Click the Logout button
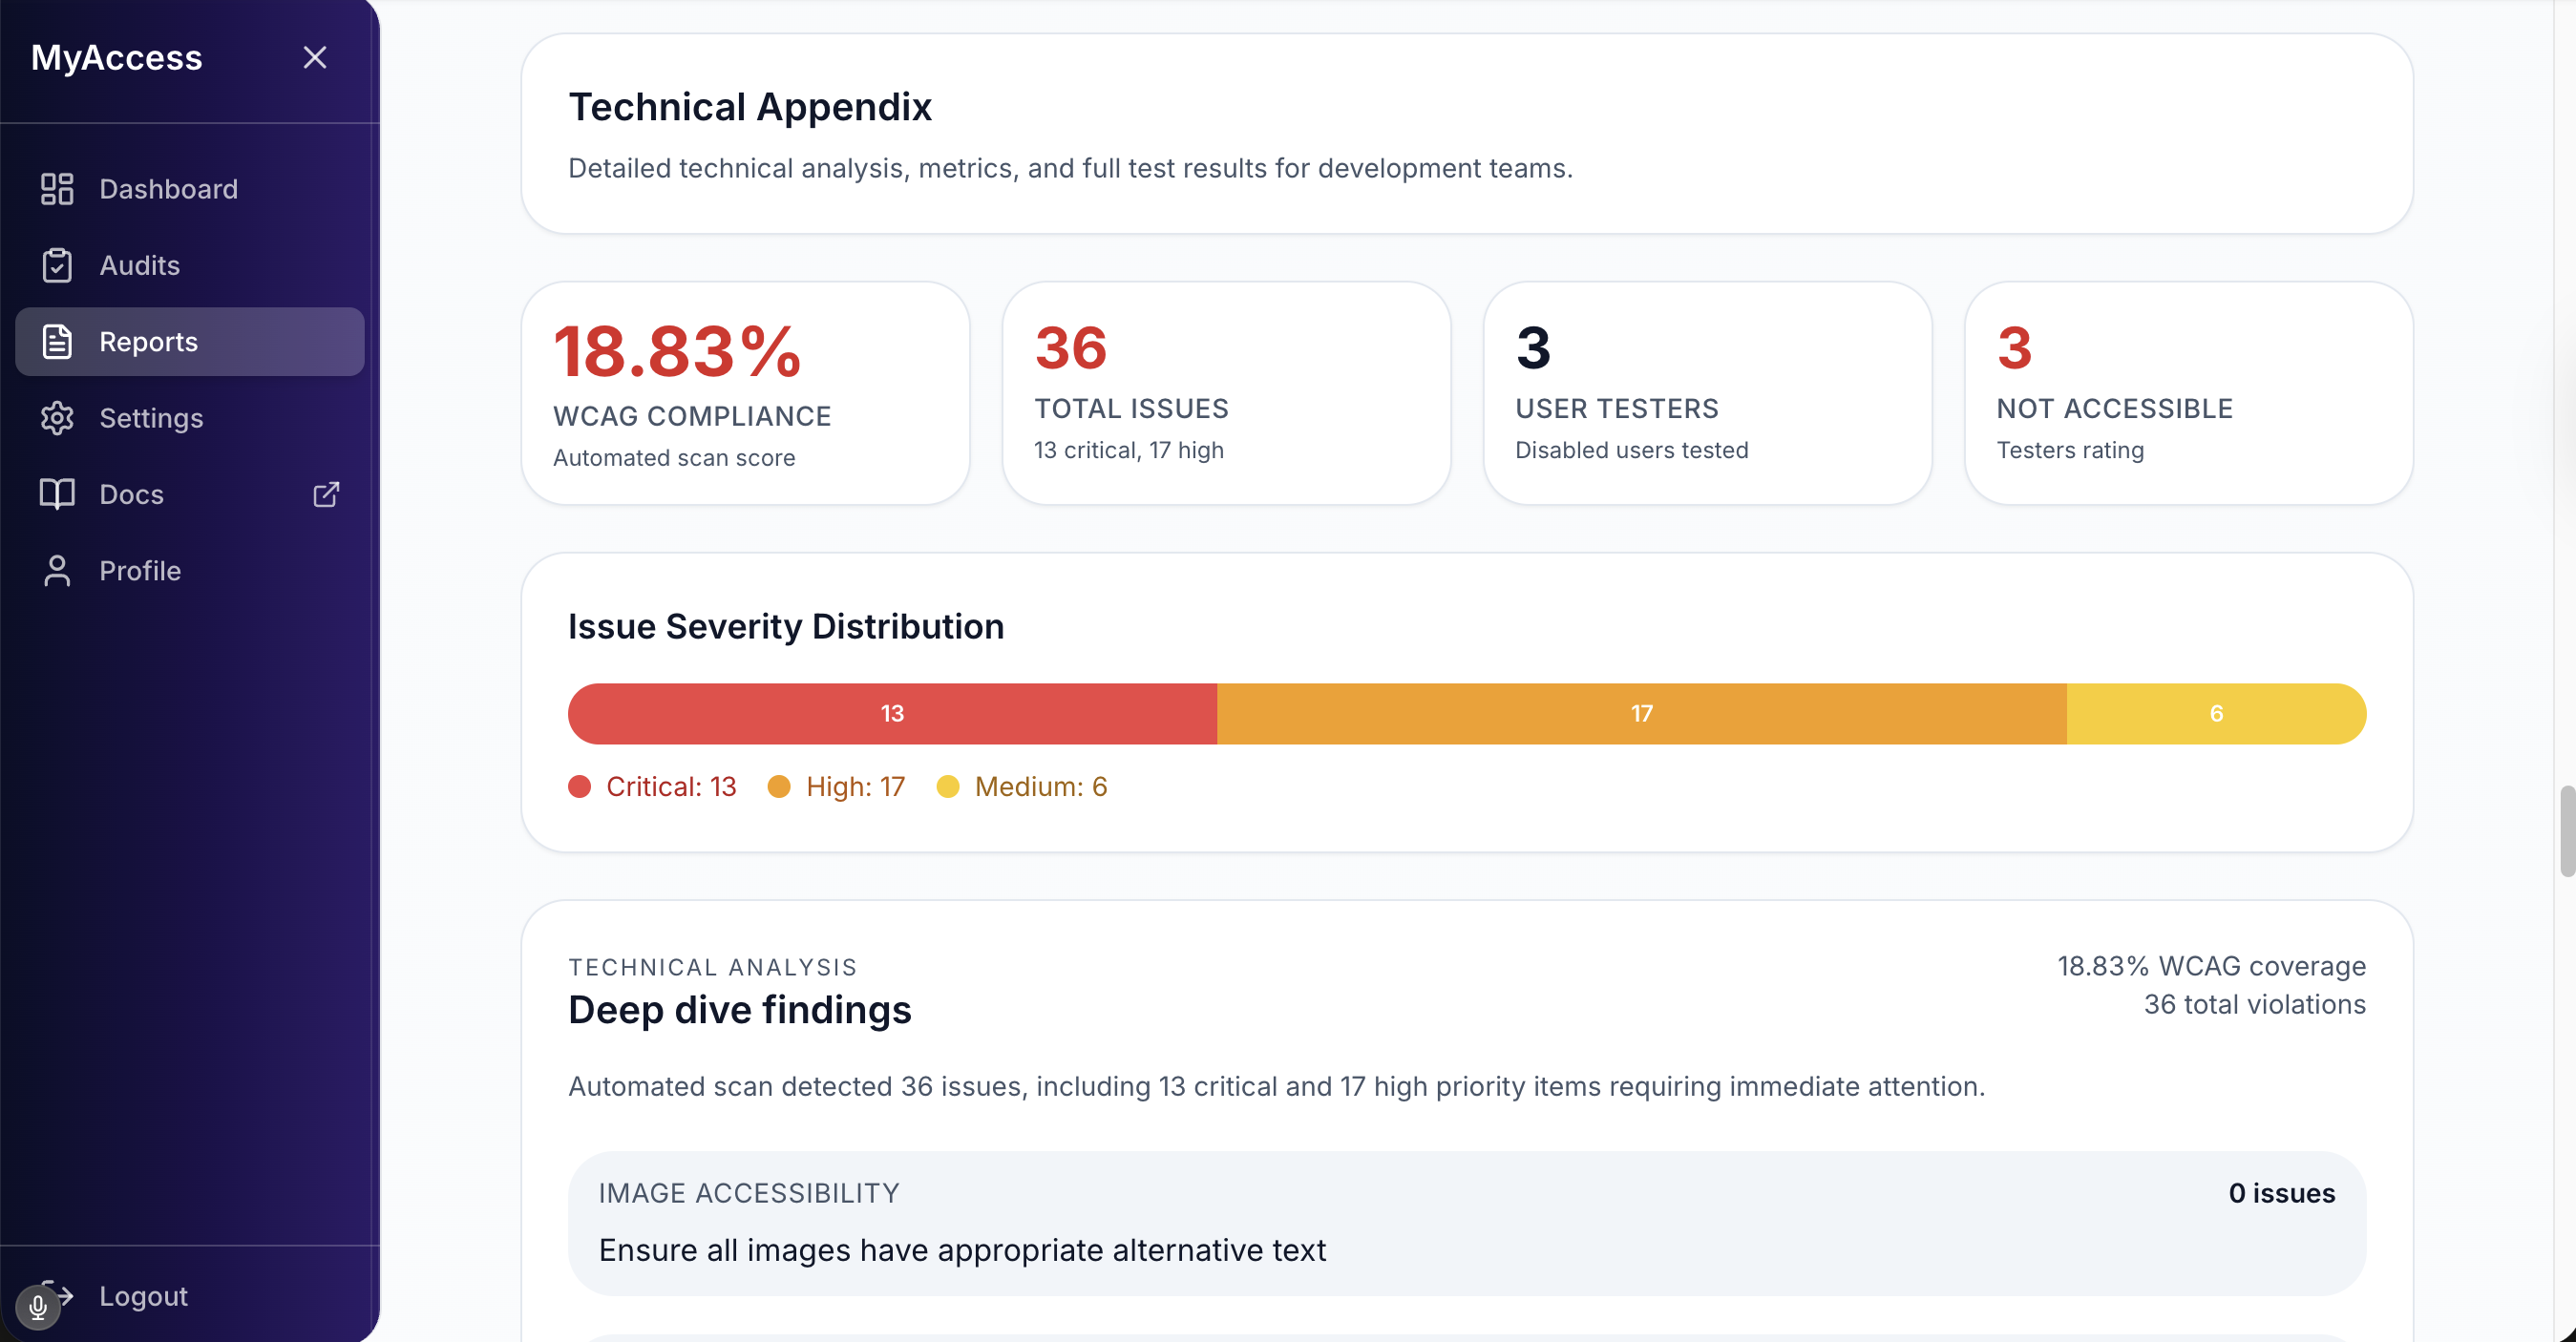Viewport: 2576px width, 1342px height. 143,1296
